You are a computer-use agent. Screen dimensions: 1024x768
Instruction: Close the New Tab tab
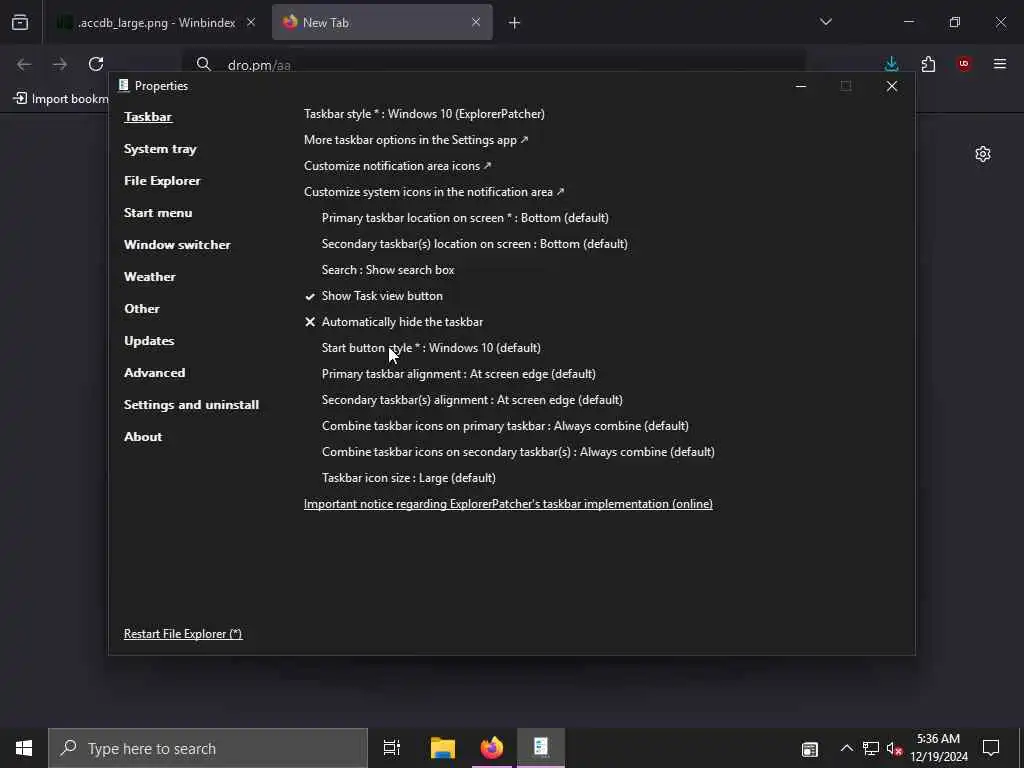476,23
